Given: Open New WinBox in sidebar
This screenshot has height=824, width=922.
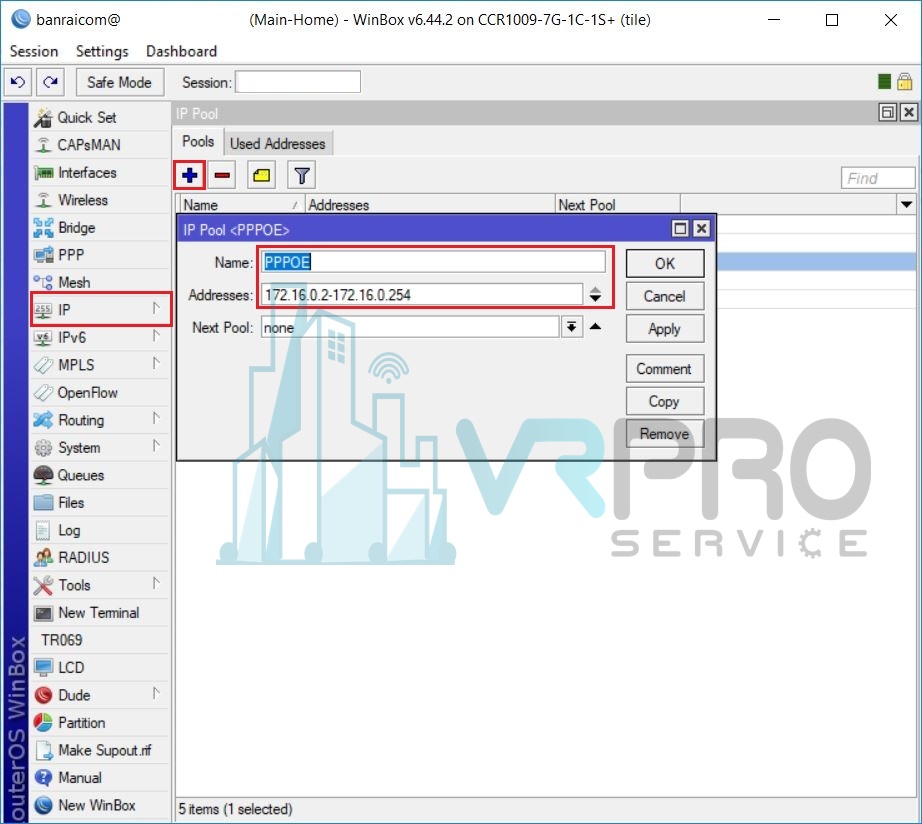Looking at the screenshot, I should (x=100, y=805).
